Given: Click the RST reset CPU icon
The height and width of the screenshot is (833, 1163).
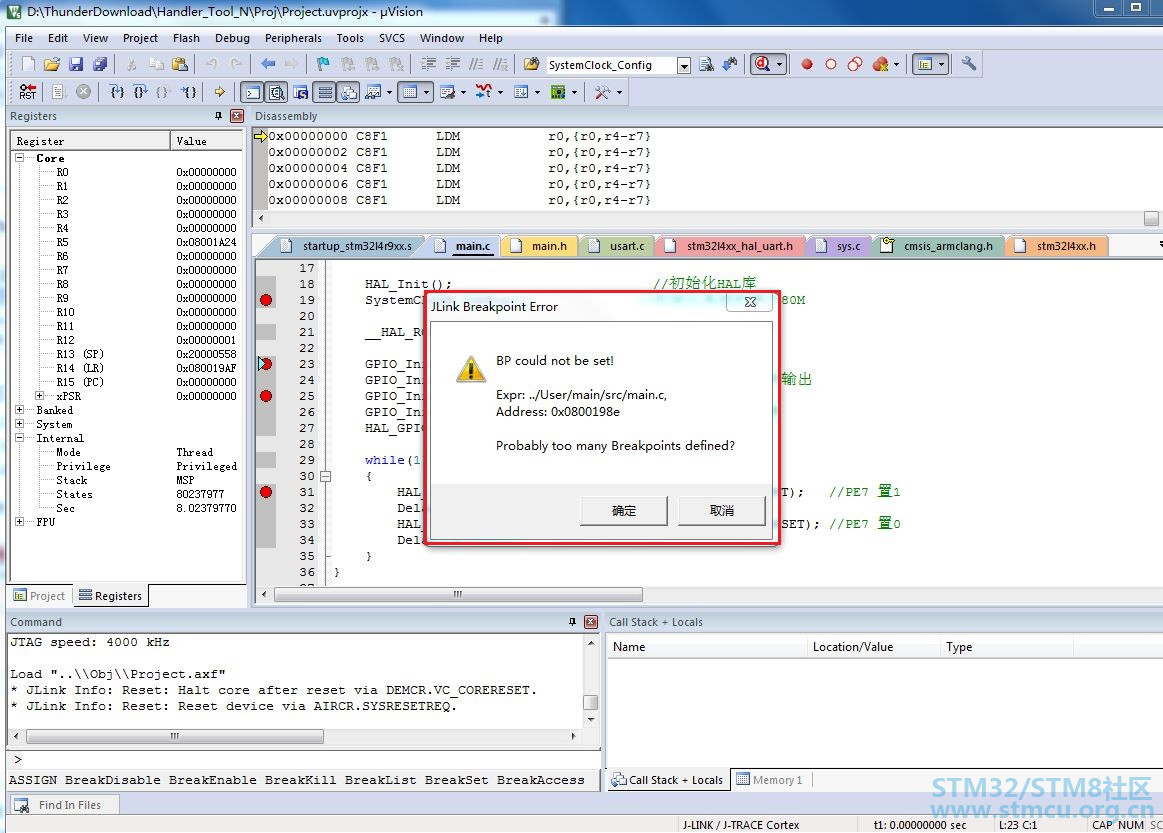Looking at the screenshot, I should pos(27,92).
